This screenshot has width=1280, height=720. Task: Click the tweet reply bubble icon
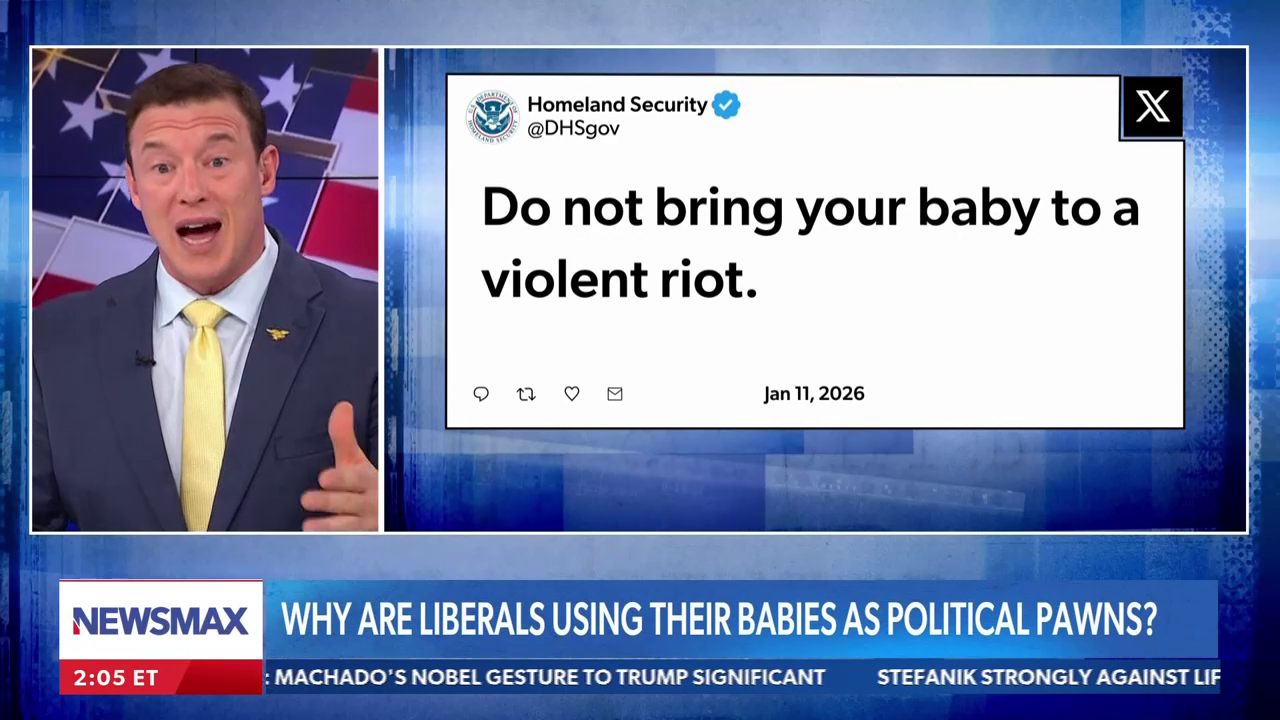[x=481, y=394]
